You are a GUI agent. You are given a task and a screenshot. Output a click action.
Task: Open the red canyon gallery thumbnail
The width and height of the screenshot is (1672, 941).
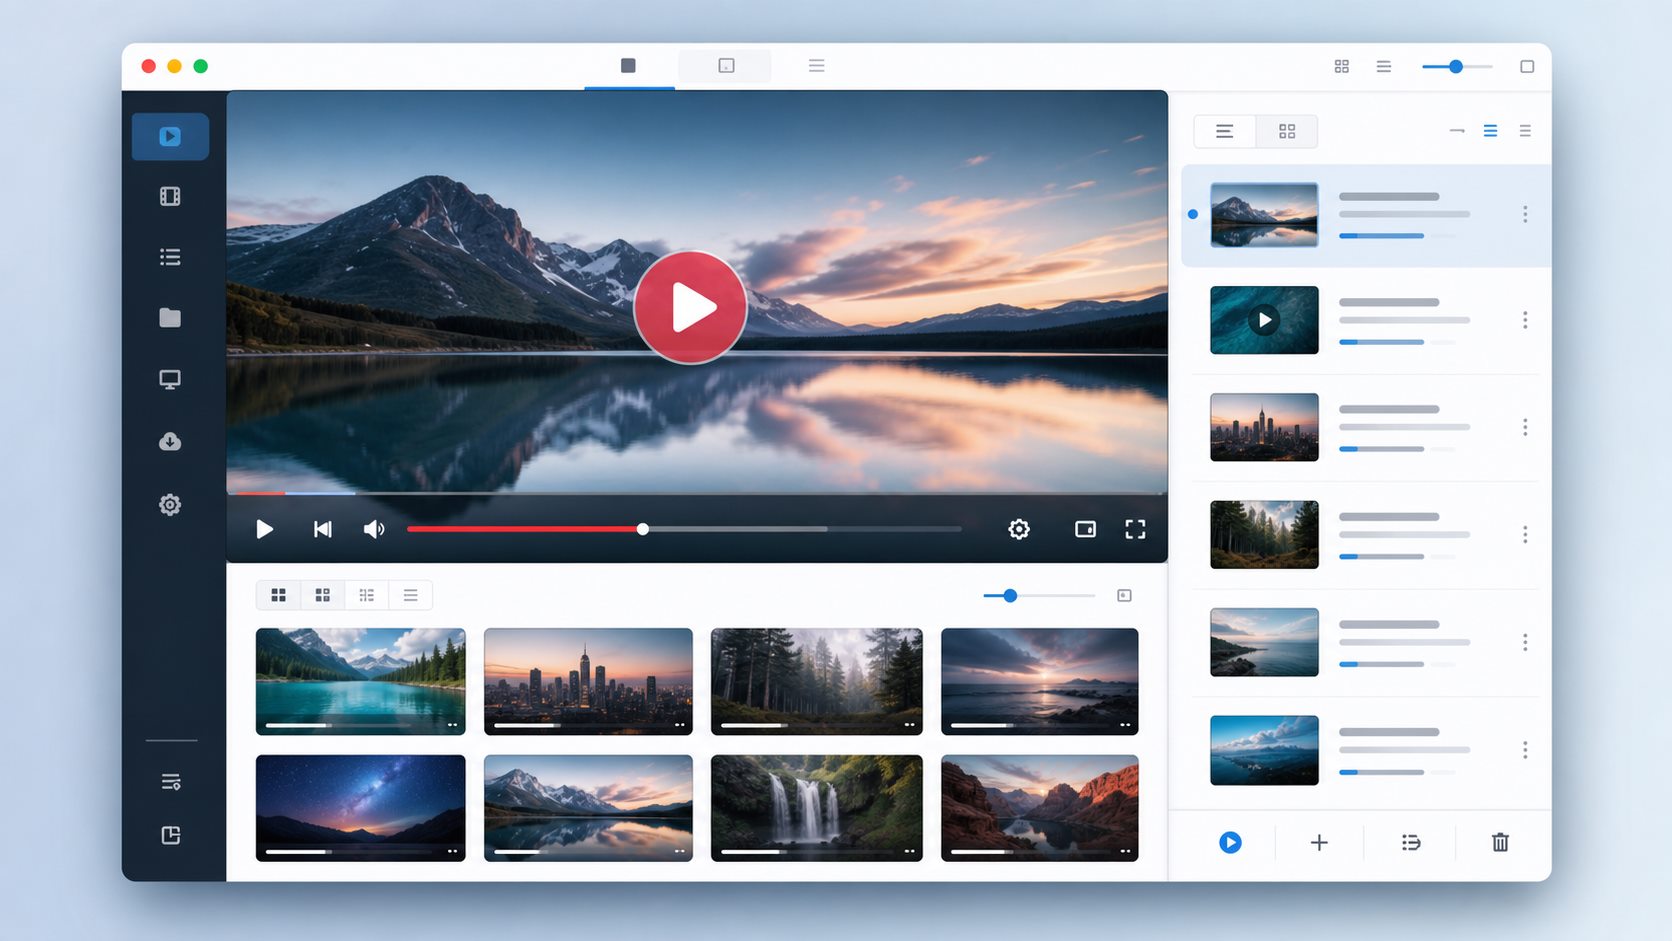1040,808
